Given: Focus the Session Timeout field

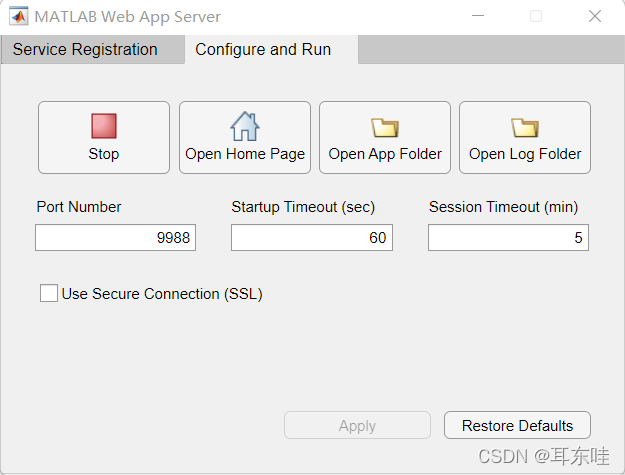Looking at the screenshot, I should click(x=508, y=238).
